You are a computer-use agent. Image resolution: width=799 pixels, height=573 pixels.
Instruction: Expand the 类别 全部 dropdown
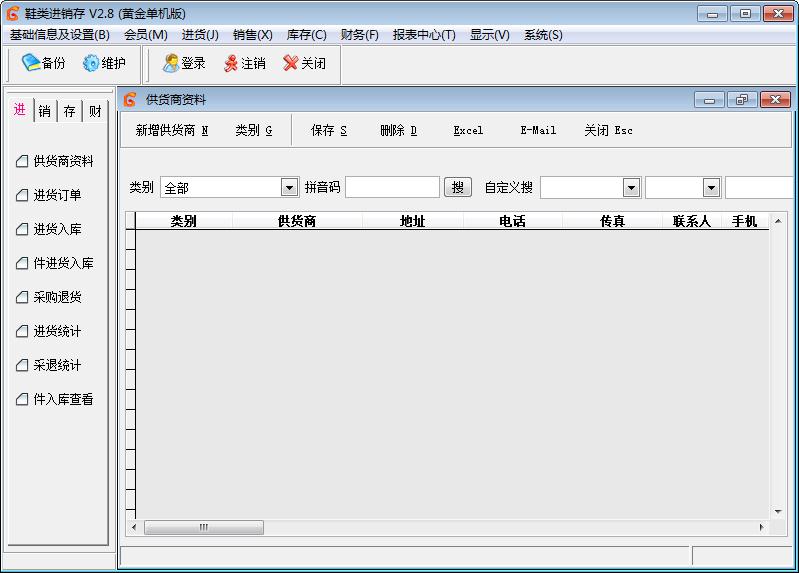(289, 188)
